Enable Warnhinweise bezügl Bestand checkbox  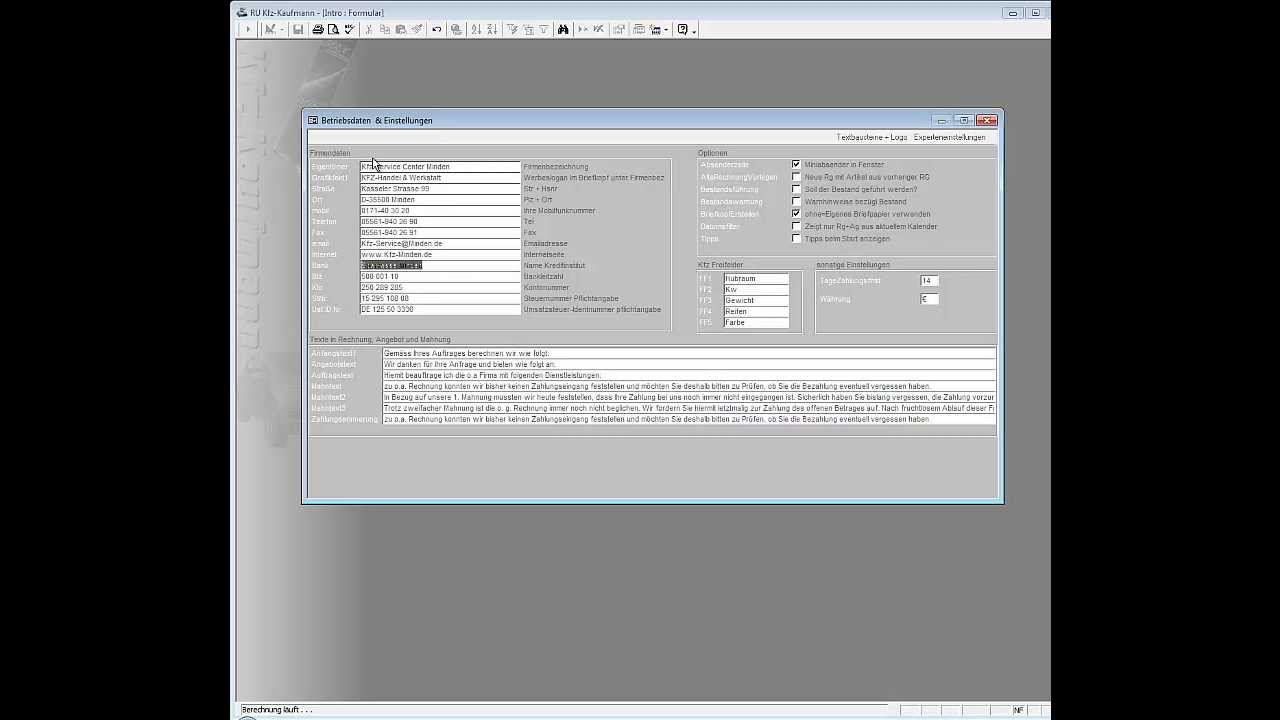pos(796,201)
